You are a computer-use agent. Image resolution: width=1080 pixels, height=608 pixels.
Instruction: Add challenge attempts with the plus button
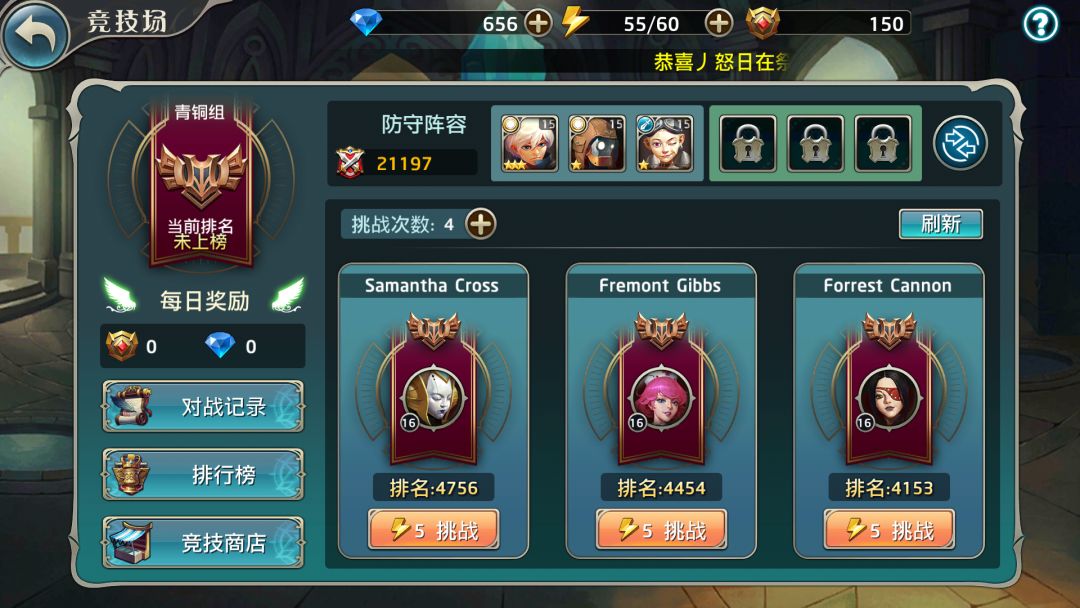pyautogui.click(x=481, y=224)
